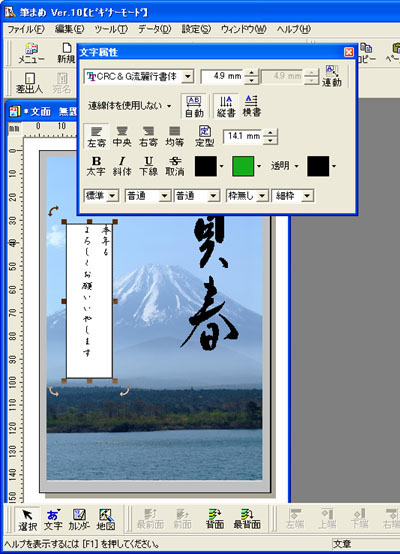Select the 文字 text tool
This screenshot has height=554, width=400.
53,519
